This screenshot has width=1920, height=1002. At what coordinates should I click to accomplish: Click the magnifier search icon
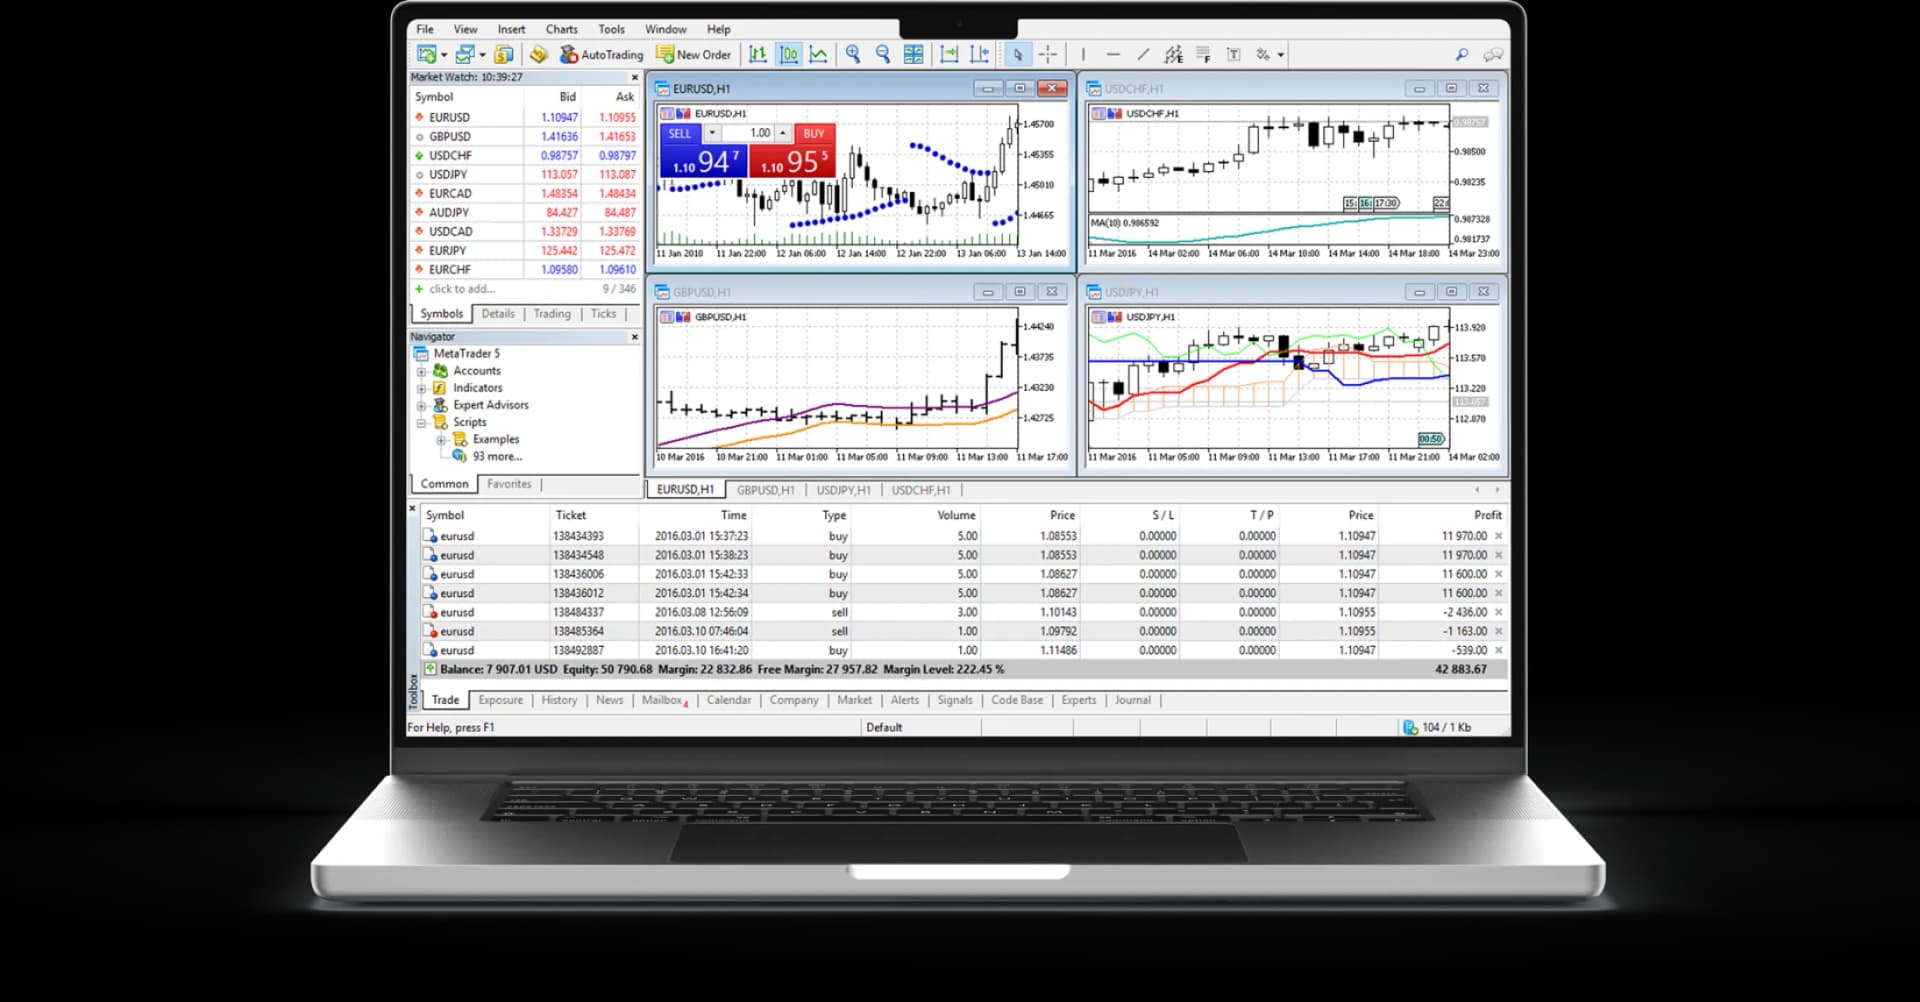click(1461, 54)
